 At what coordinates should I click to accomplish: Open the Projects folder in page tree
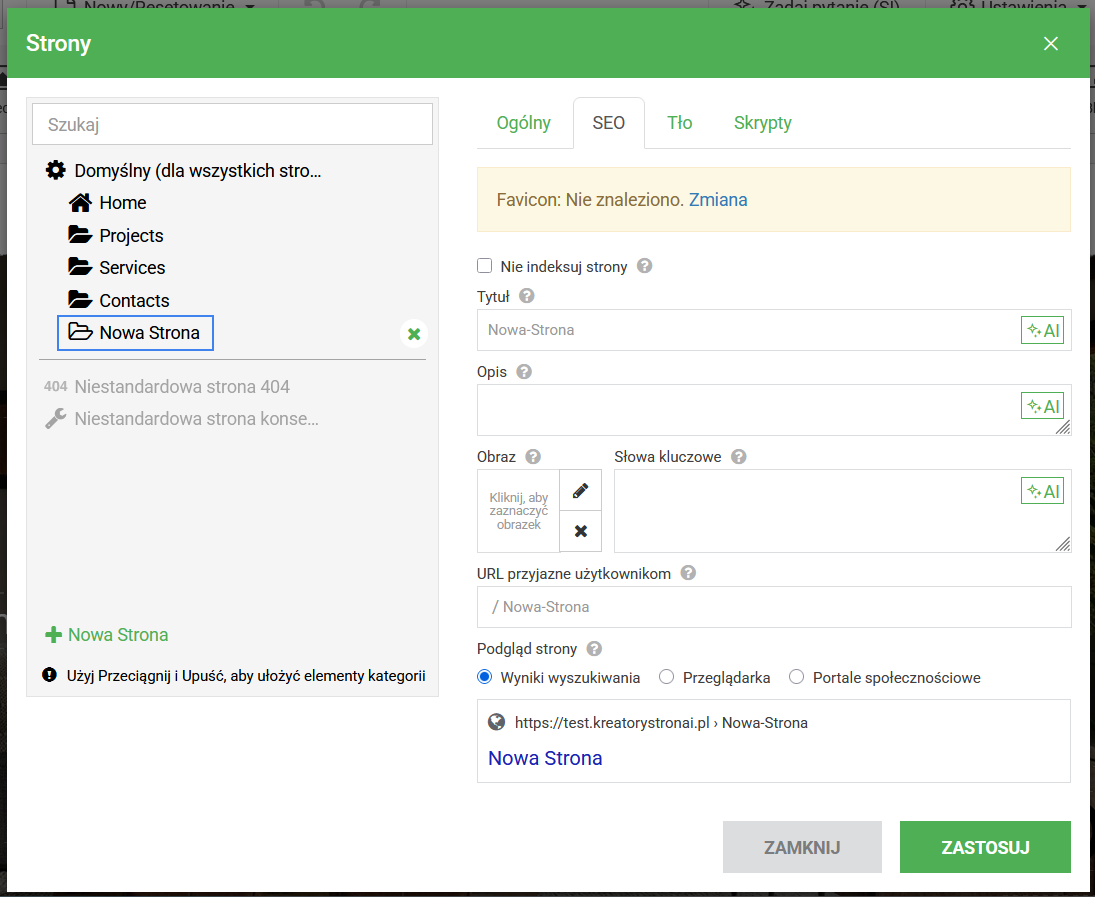click(x=130, y=236)
